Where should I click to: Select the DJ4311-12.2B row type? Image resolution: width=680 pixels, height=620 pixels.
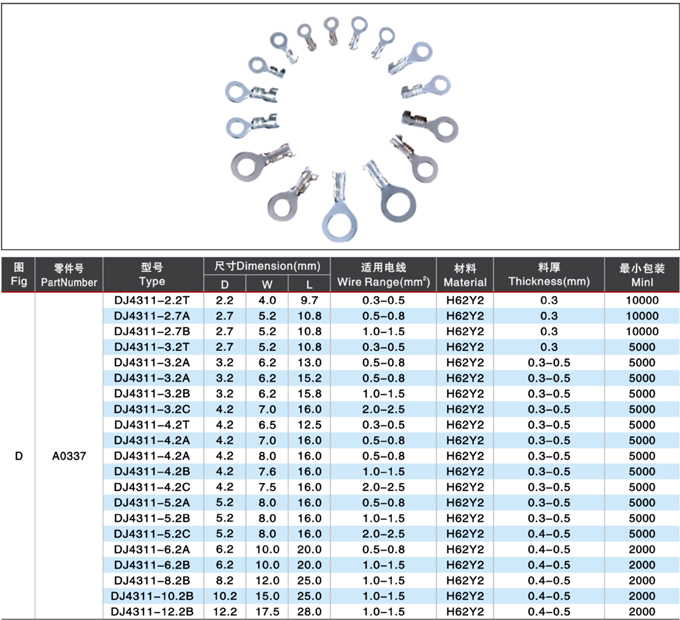152,611
